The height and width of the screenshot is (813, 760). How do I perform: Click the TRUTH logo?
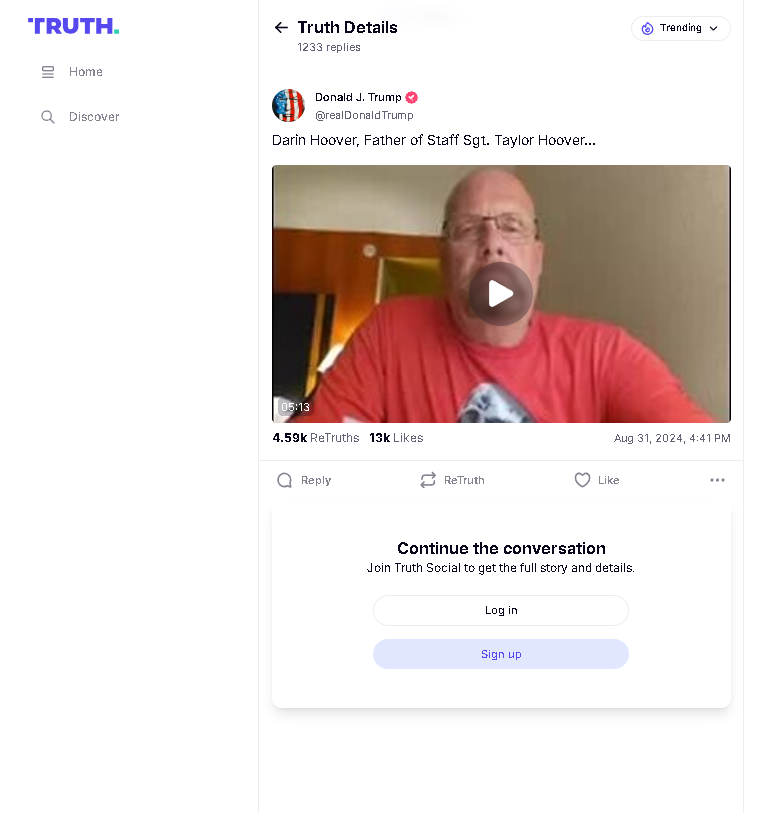coord(73,26)
